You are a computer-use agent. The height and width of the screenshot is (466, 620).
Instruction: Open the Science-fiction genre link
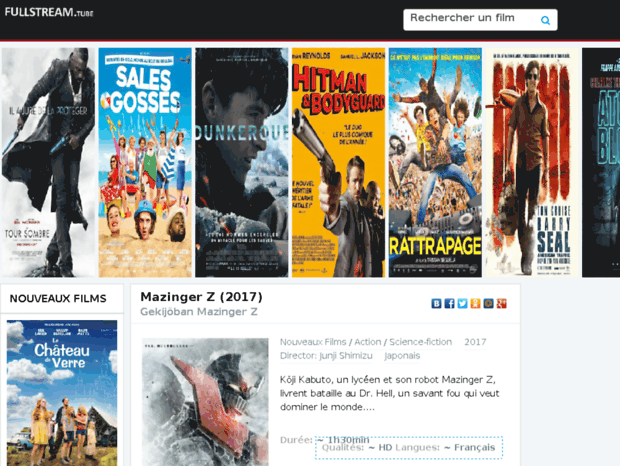coord(420,342)
